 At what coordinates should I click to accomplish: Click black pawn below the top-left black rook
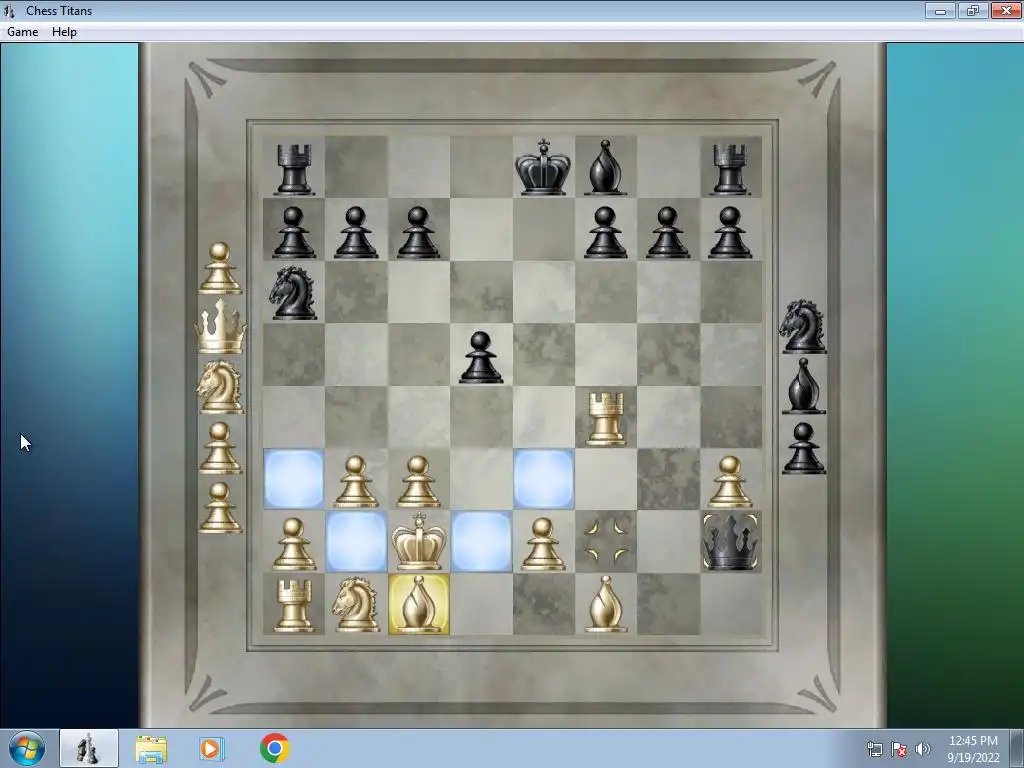pyautogui.click(x=294, y=232)
